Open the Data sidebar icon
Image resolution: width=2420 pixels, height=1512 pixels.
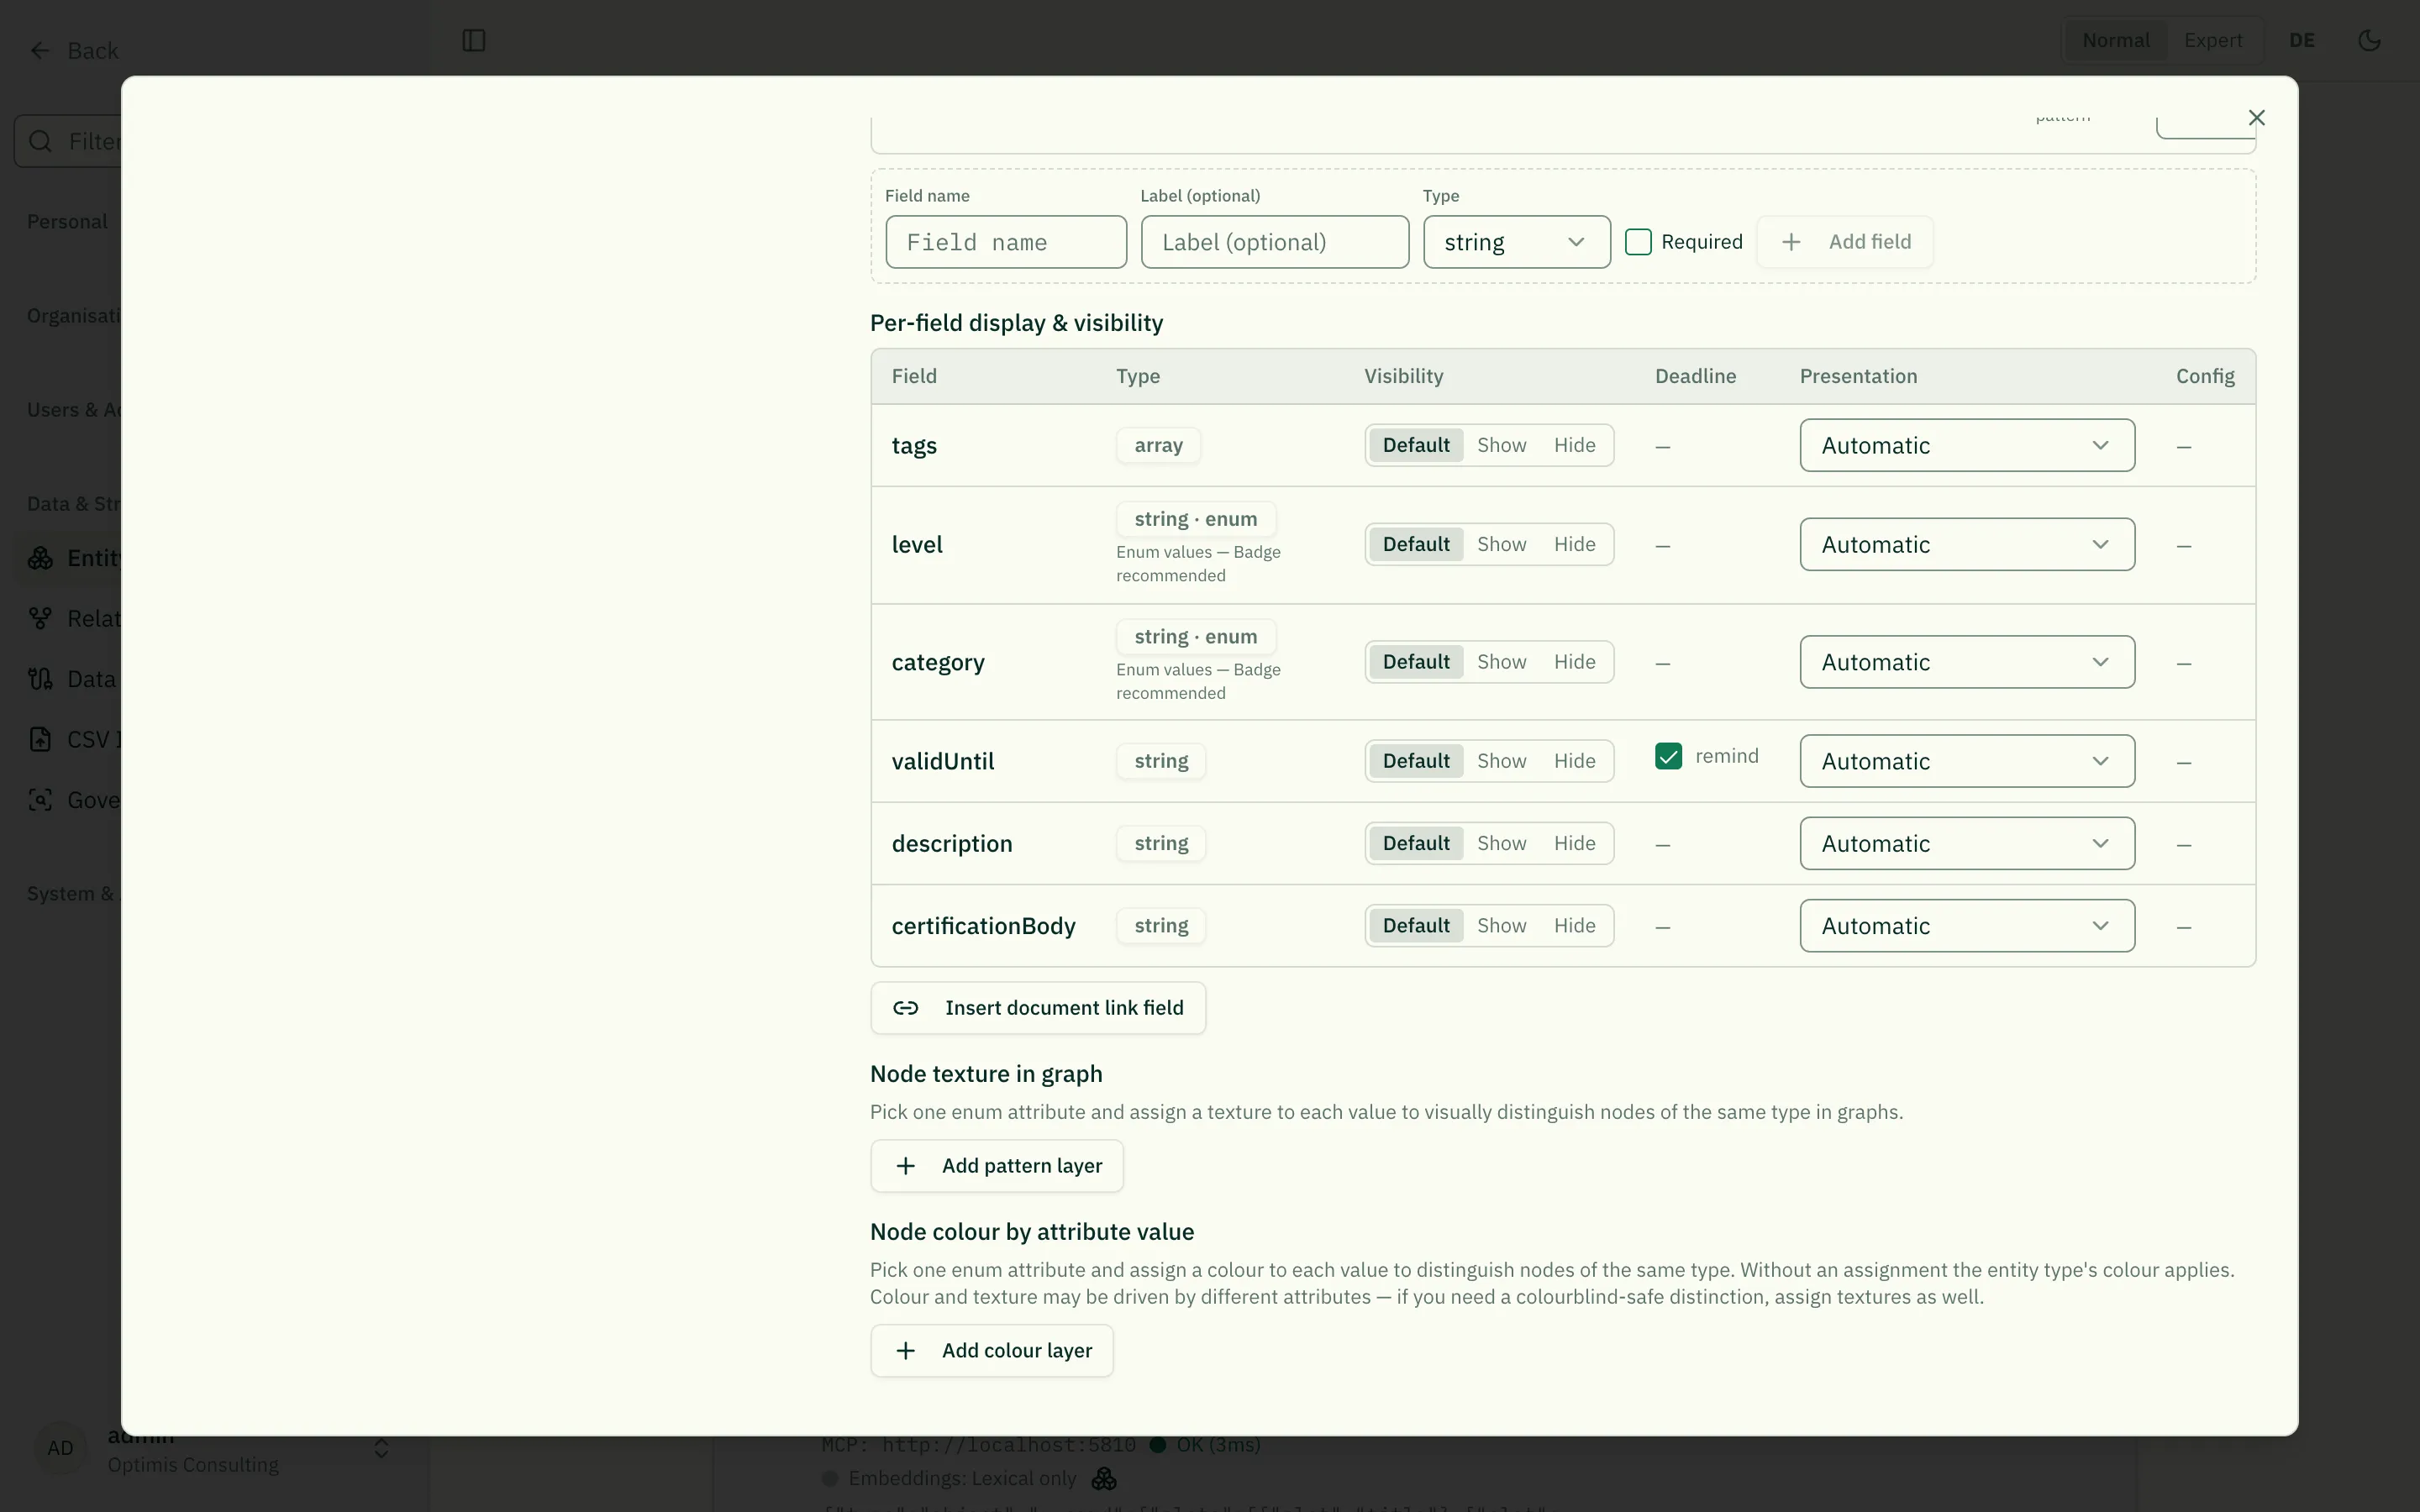(40, 679)
